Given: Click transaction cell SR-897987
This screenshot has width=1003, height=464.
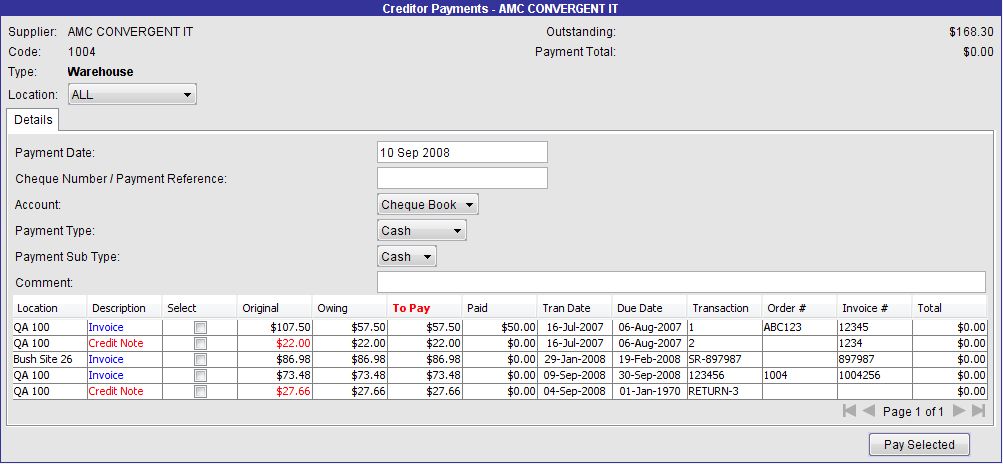Looking at the screenshot, I should tap(725, 359).
